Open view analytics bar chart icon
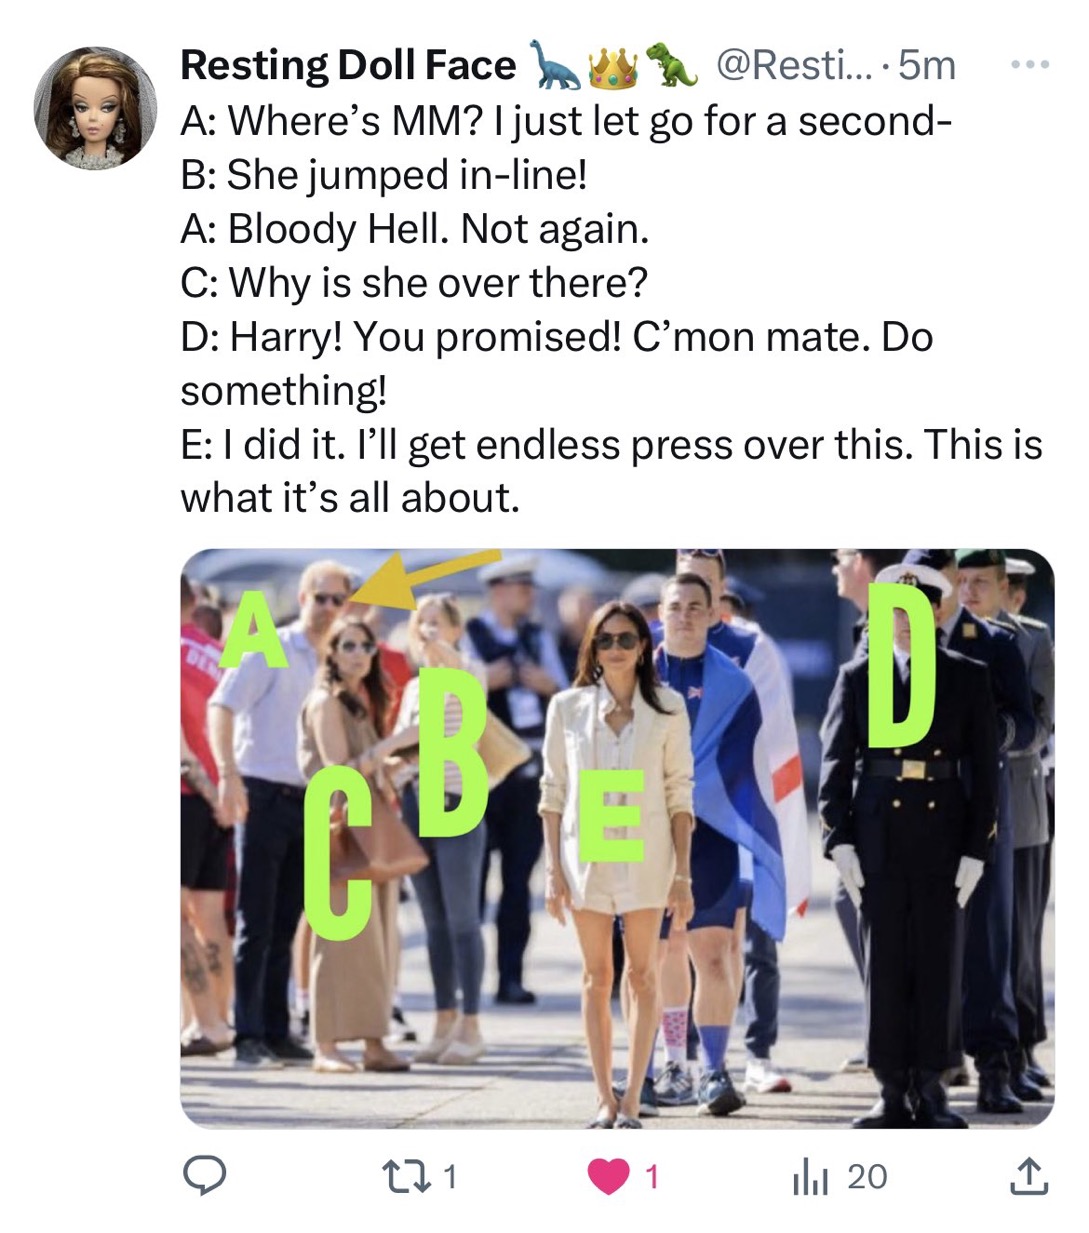 811,1177
